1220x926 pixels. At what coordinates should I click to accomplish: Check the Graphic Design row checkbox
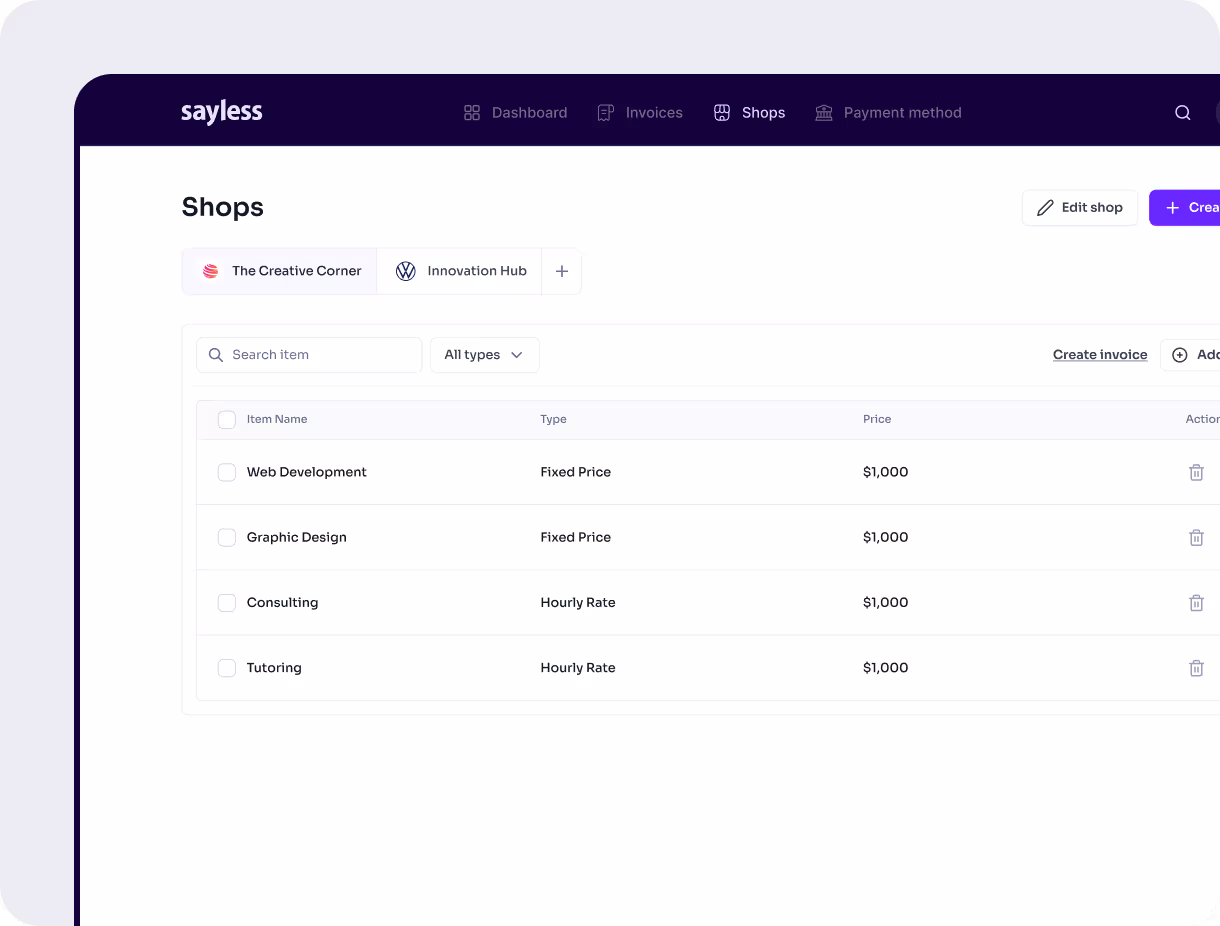click(x=227, y=538)
